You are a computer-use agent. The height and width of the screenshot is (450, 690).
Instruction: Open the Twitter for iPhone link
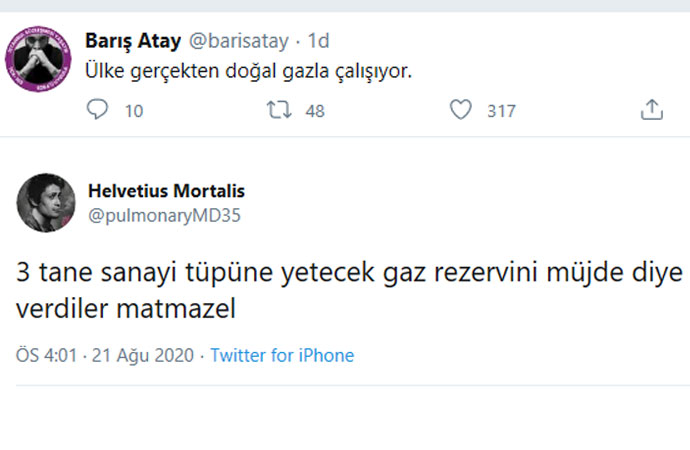pos(282,355)
